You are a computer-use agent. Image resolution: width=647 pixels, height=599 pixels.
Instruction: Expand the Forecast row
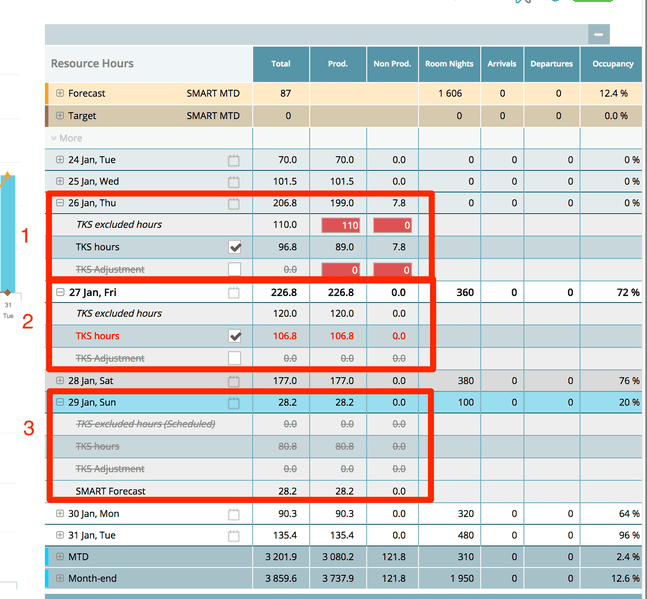click(x=60, y=93)
